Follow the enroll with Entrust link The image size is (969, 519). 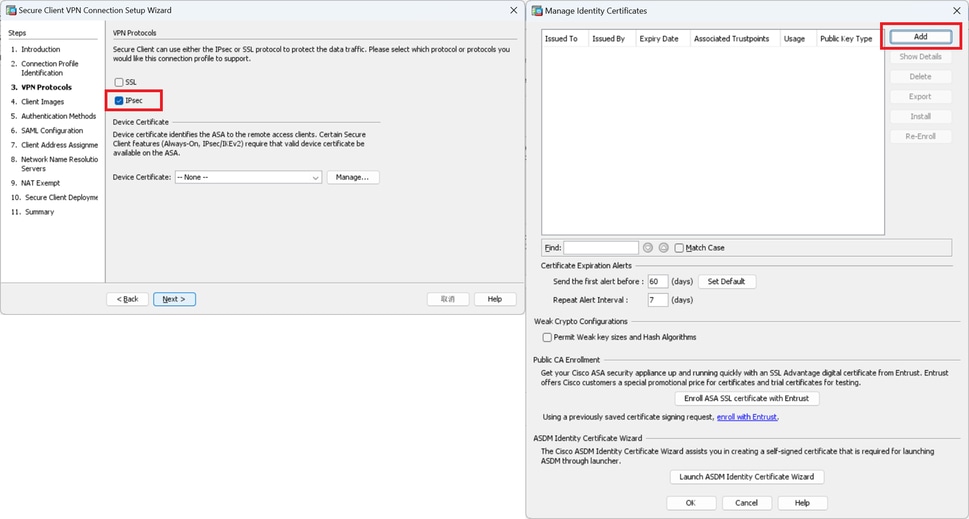[747, 417]
